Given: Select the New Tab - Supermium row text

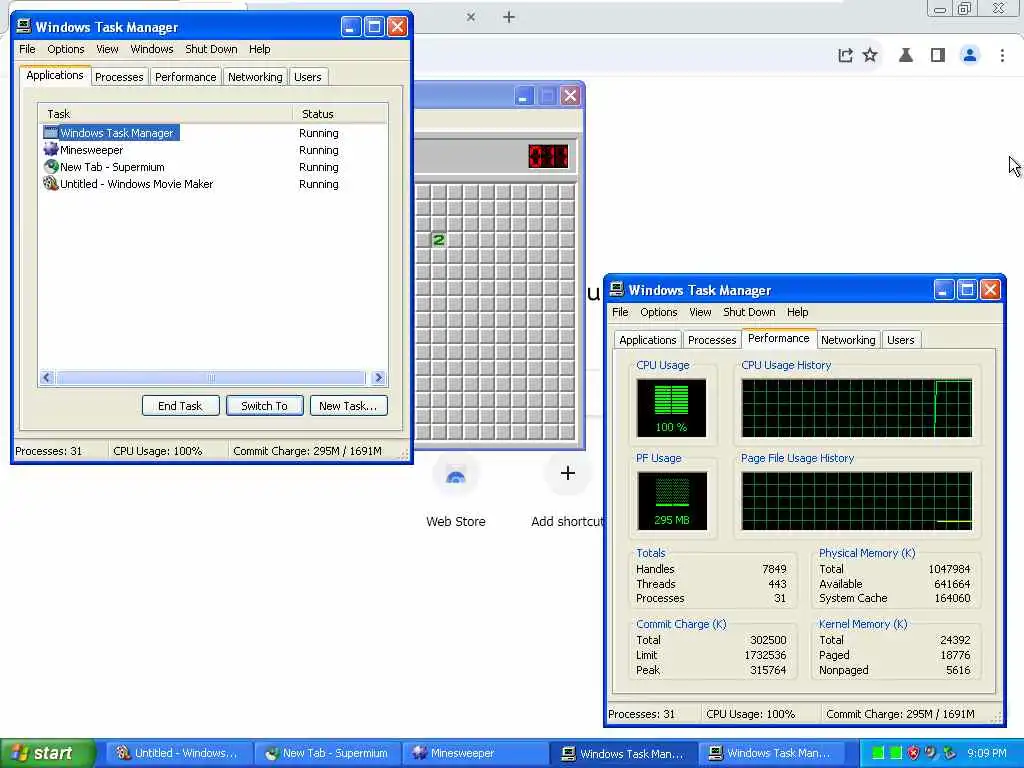Looking at the screenshot, I should tap(112, 167).
